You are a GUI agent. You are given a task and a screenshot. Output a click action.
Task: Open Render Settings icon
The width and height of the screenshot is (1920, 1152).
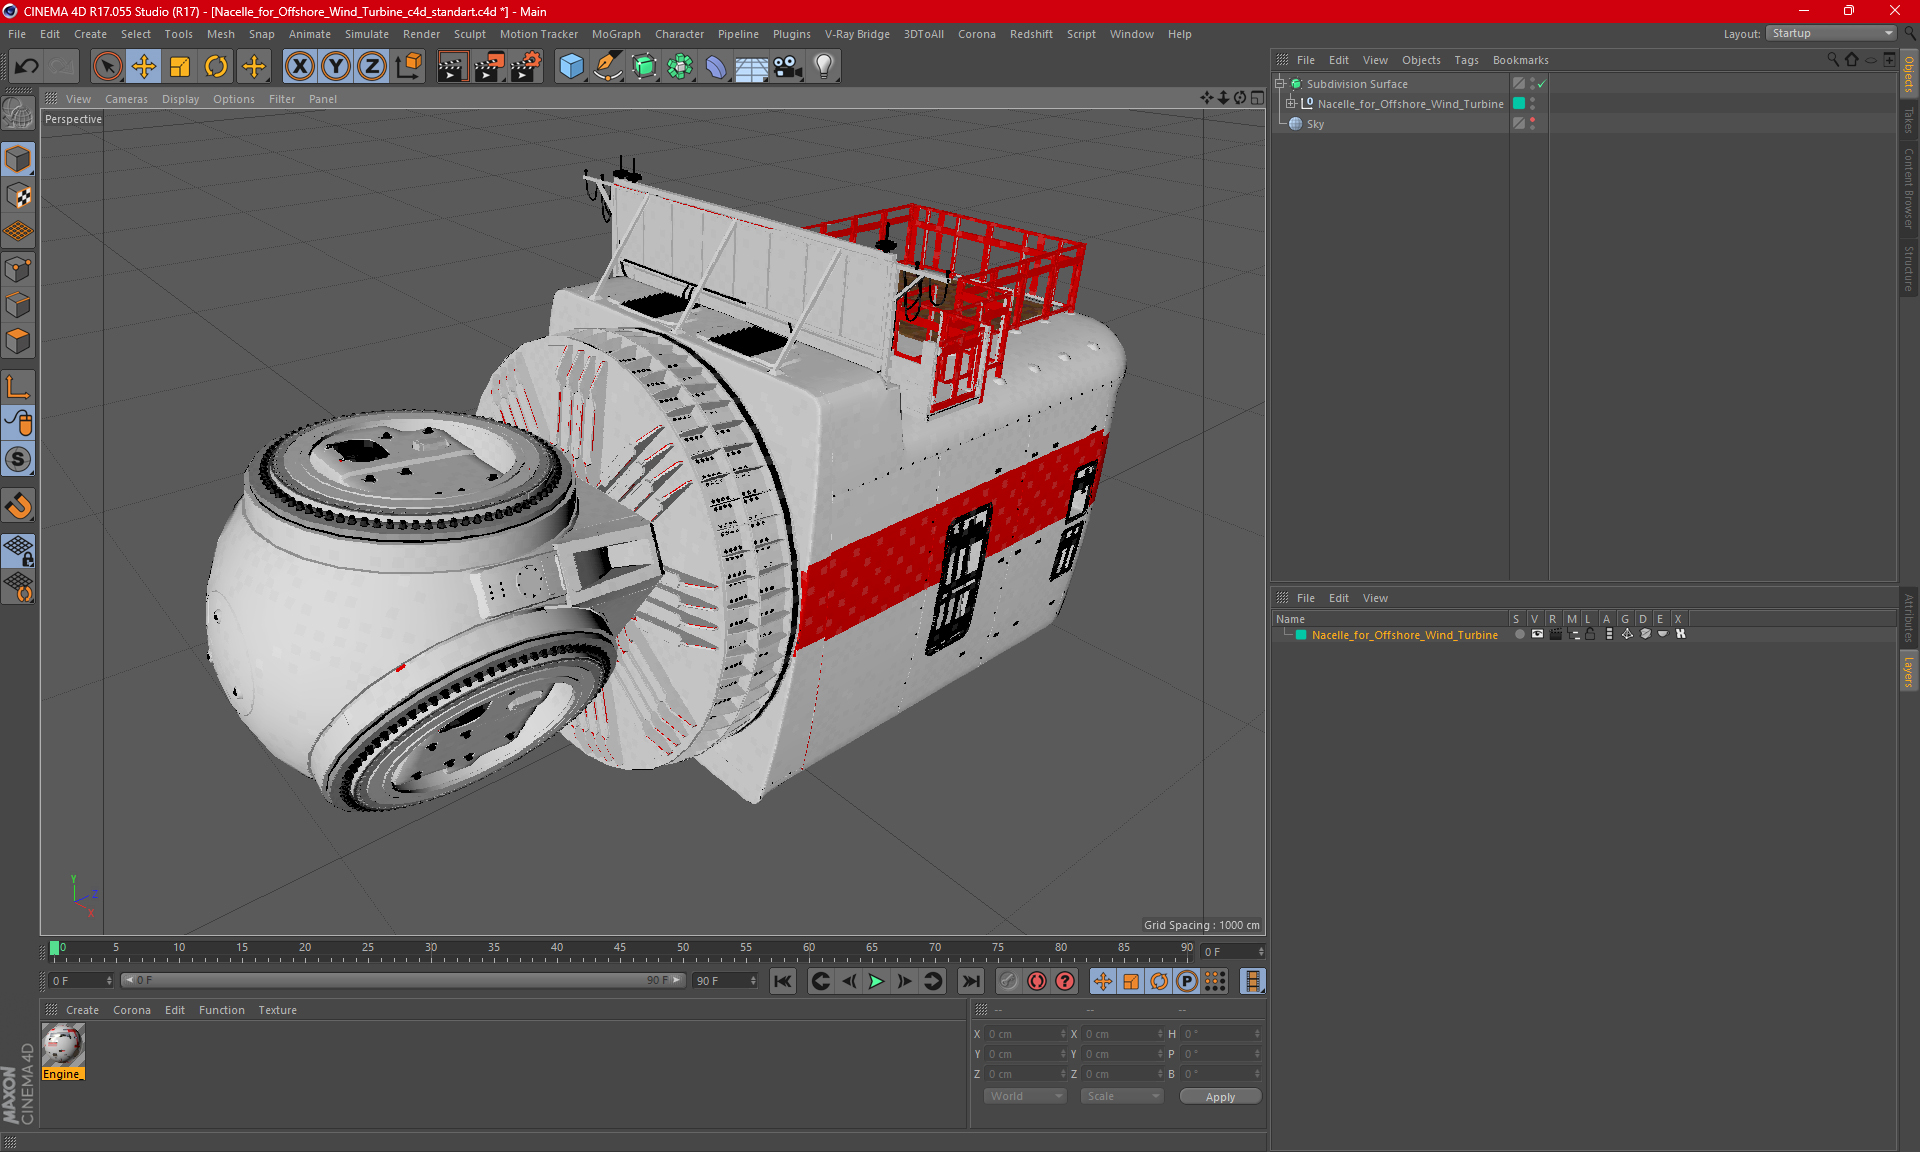526,67
